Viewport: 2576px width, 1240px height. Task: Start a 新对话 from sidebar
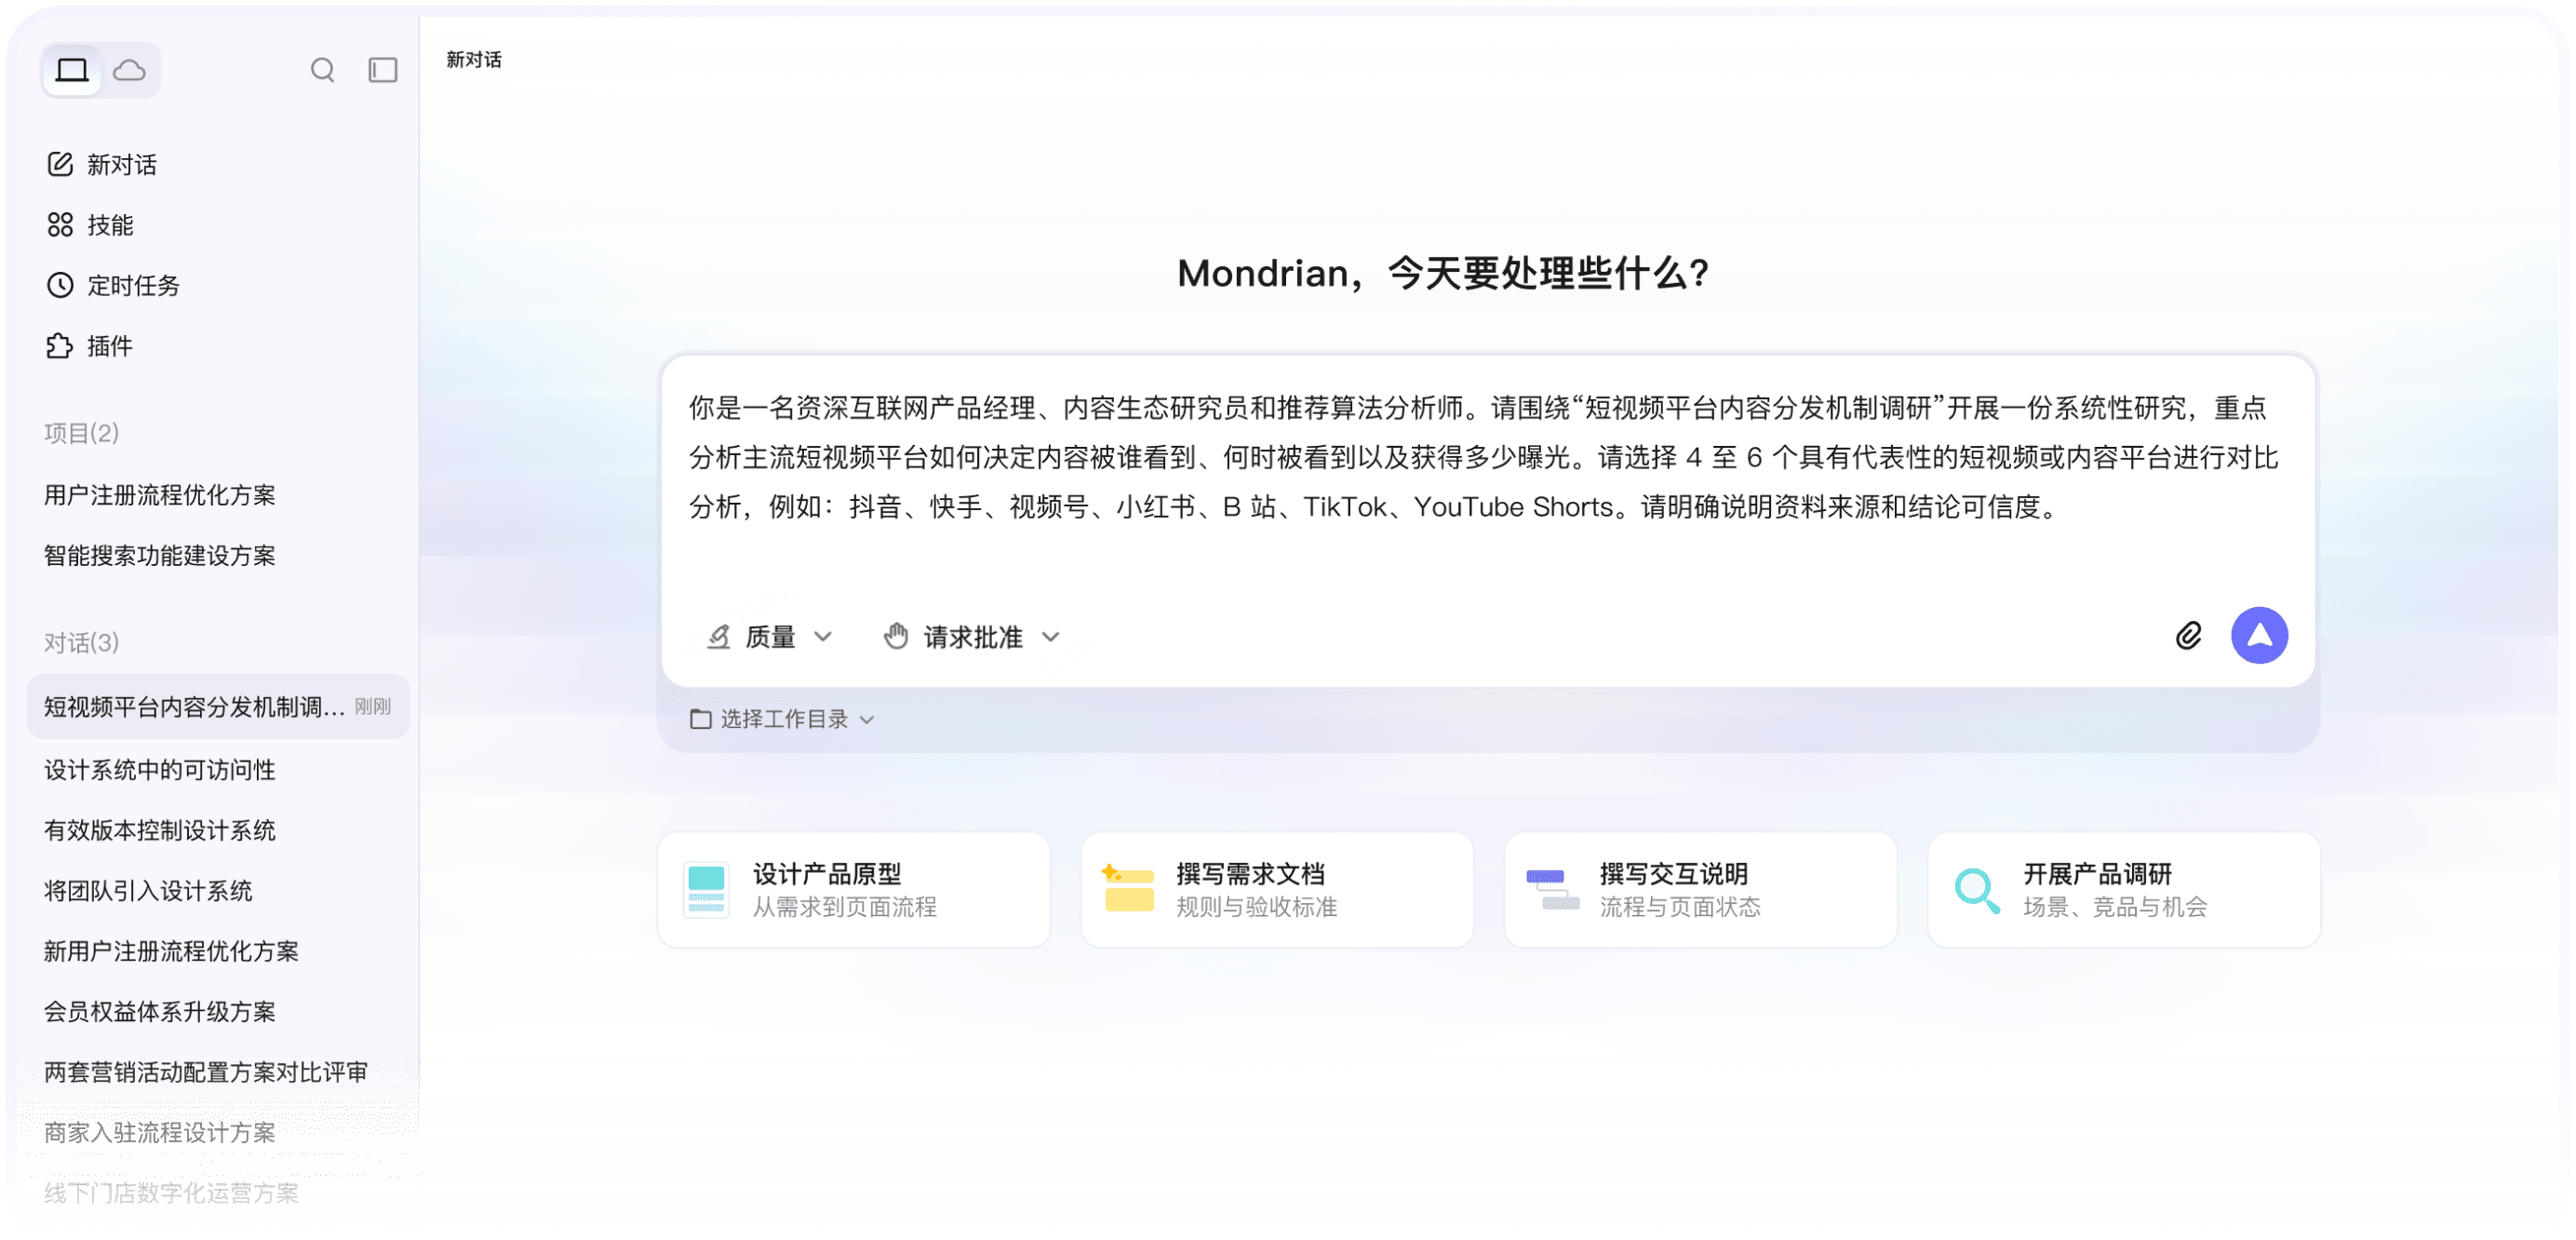click(x=102, y=165)
